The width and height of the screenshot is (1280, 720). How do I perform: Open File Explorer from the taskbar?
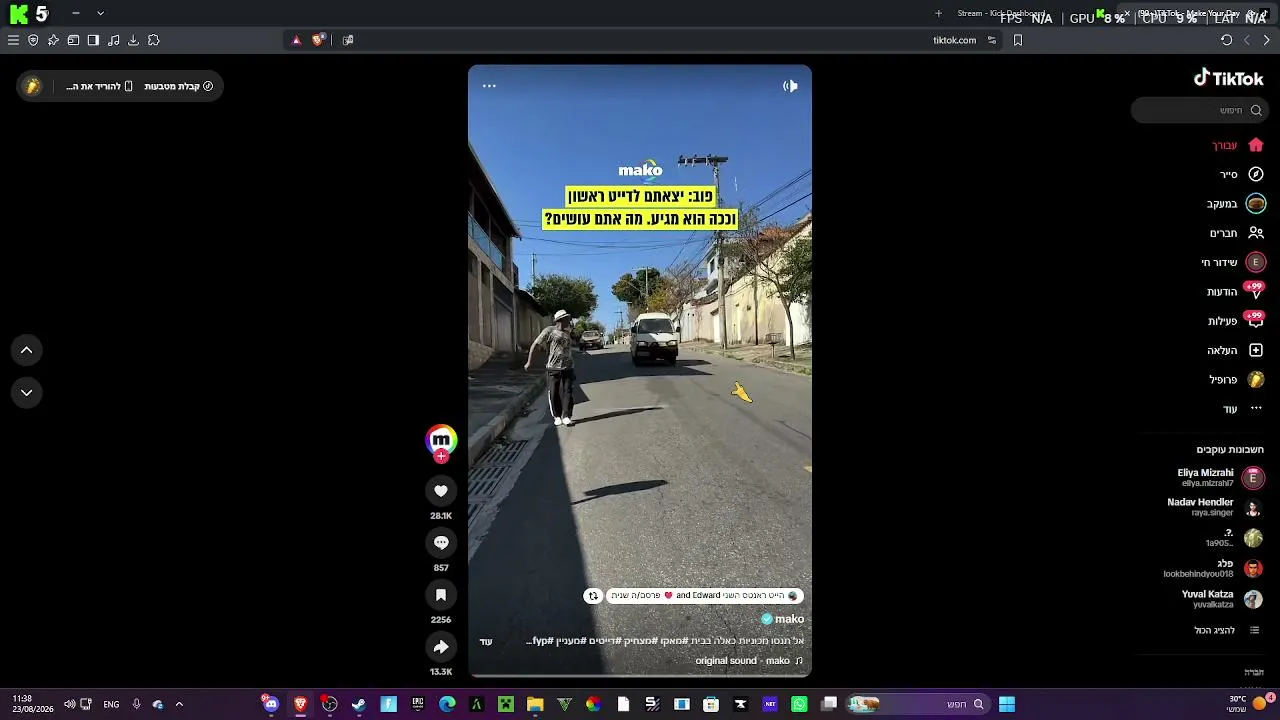pyautogui.click(x=535, y=704)
